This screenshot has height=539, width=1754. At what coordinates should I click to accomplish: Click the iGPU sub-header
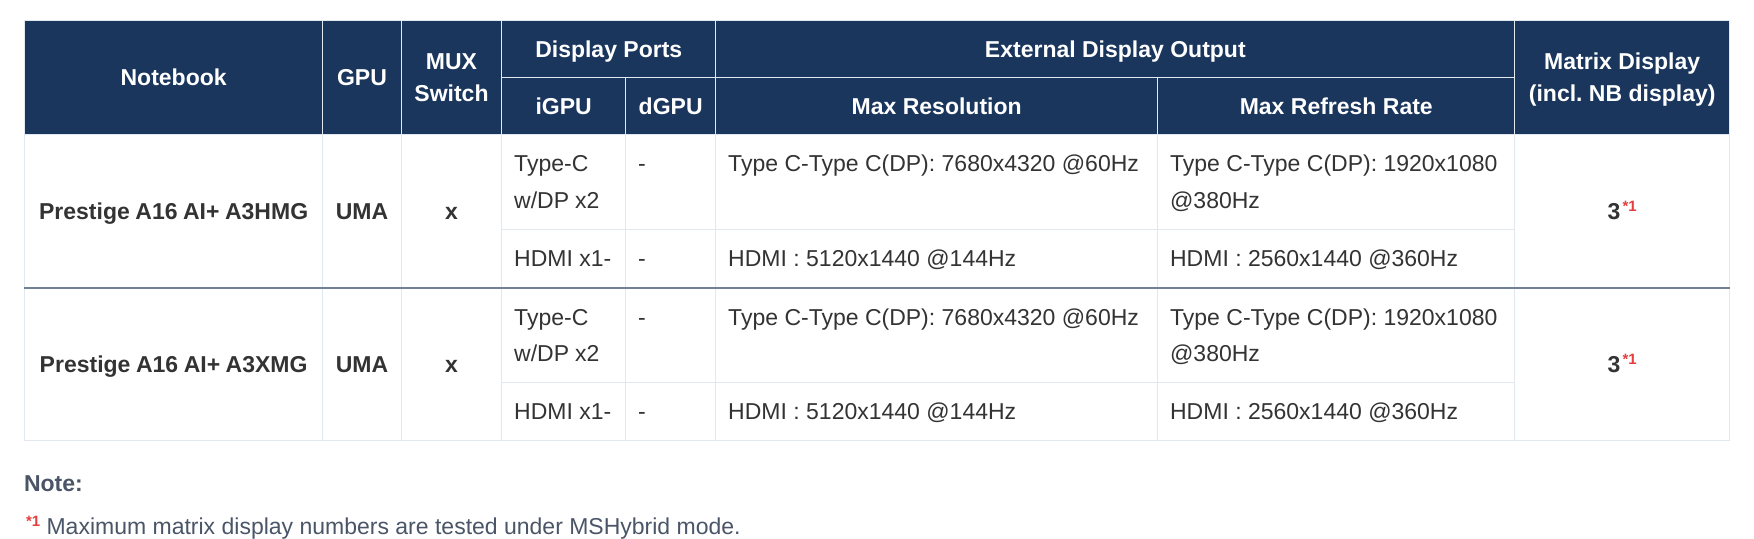click(563, 106)
